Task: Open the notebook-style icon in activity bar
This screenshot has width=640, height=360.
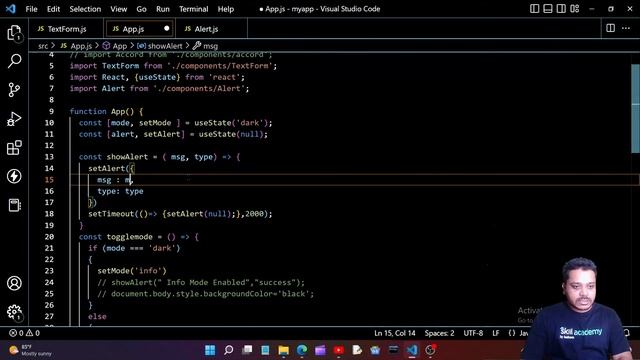Action: click(14, 205)
